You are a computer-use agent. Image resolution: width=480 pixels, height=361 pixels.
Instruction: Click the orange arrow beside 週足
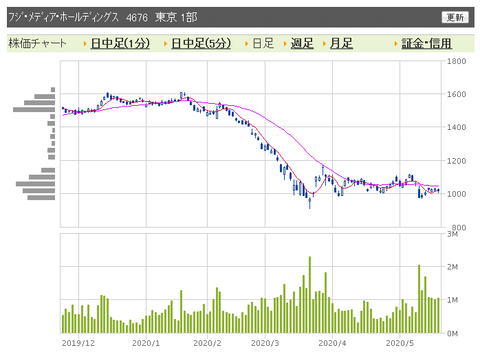(285, 44)
